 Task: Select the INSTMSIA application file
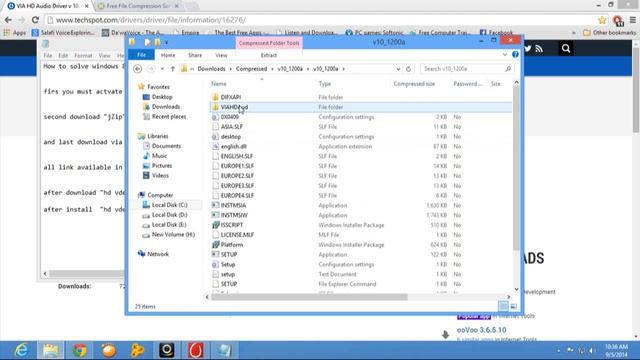pyautogui.click(x=233, y=205)
